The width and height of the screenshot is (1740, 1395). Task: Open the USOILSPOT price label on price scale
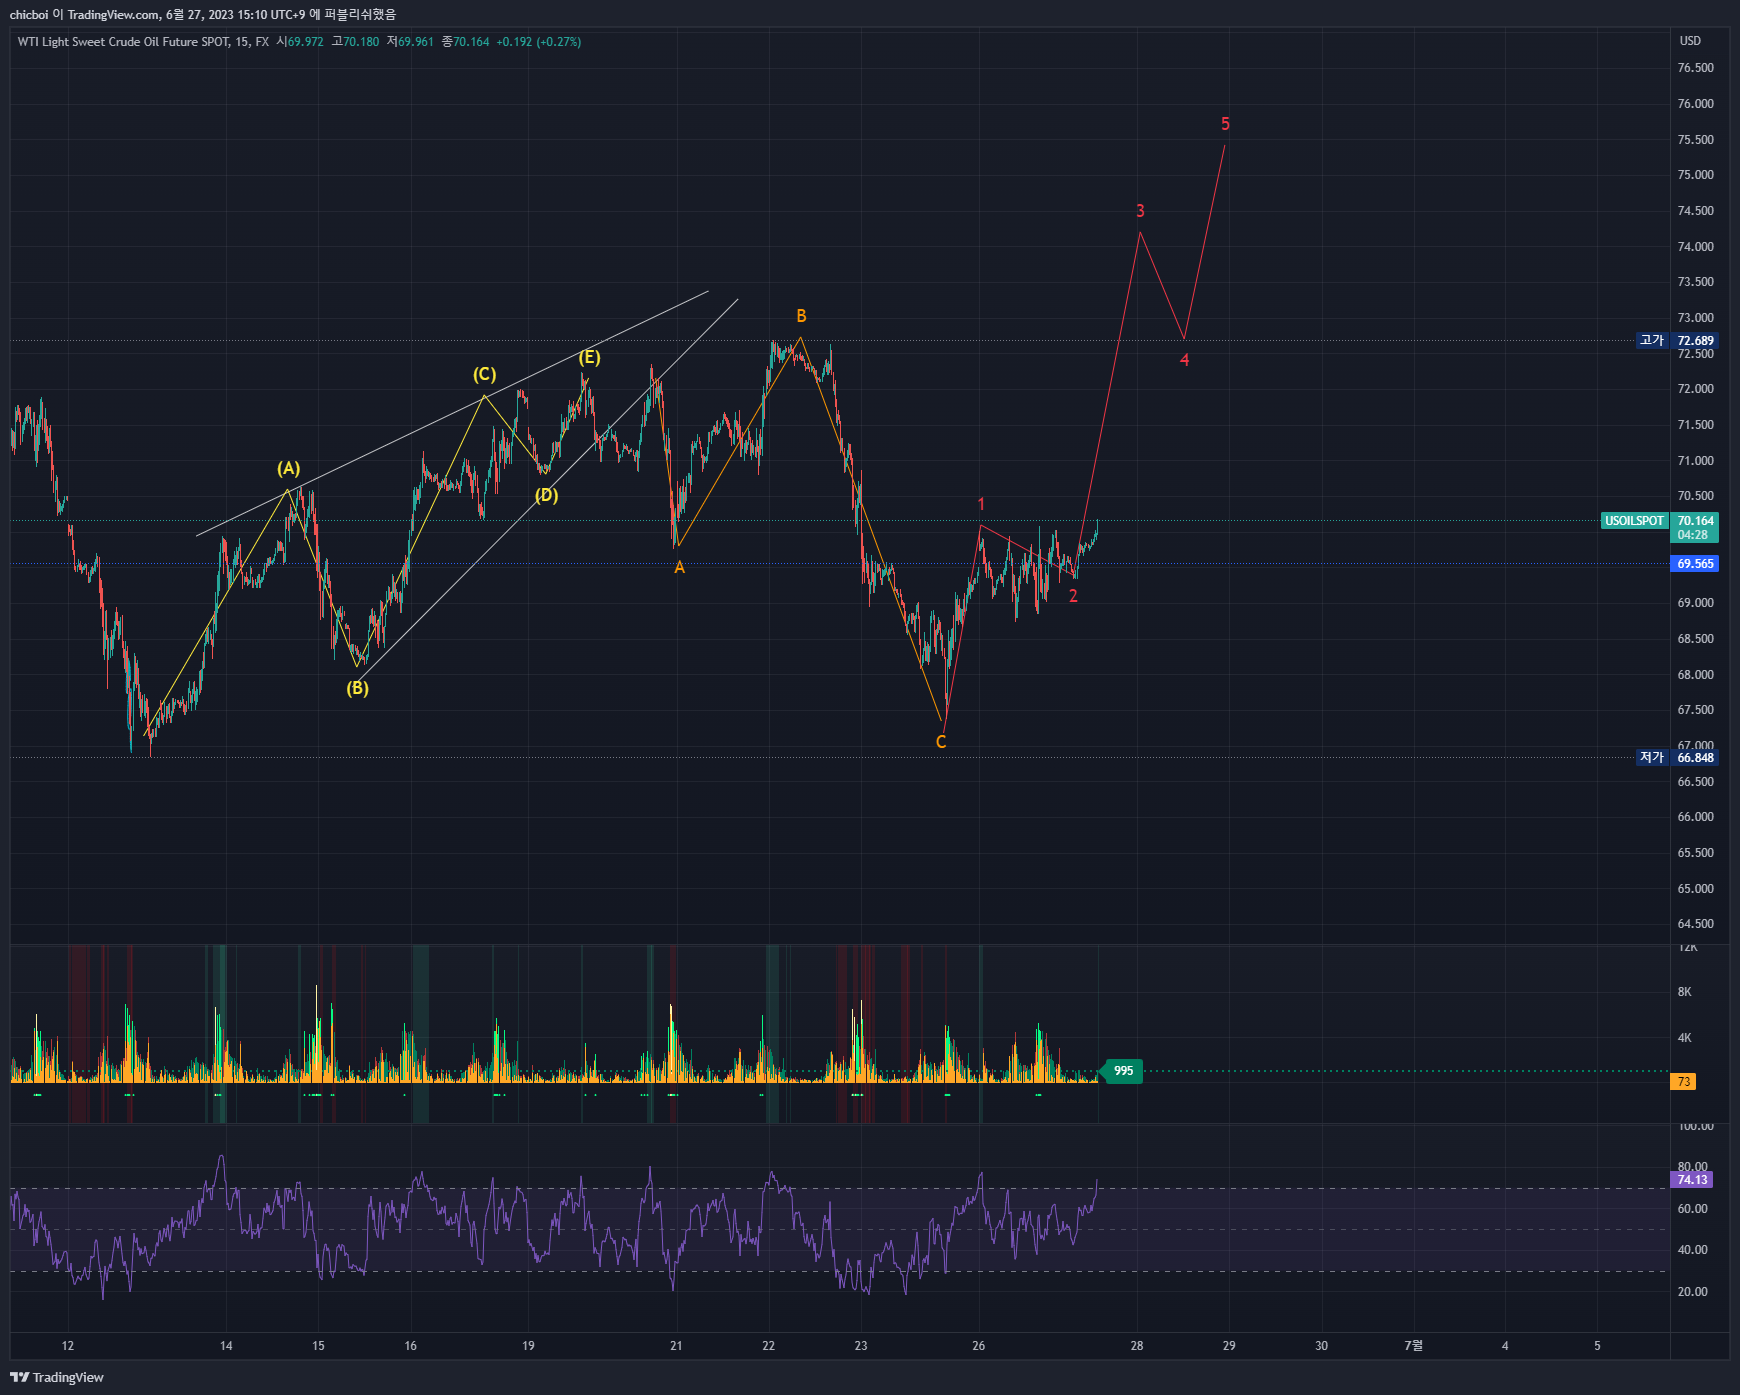(x=1634, y=521)
